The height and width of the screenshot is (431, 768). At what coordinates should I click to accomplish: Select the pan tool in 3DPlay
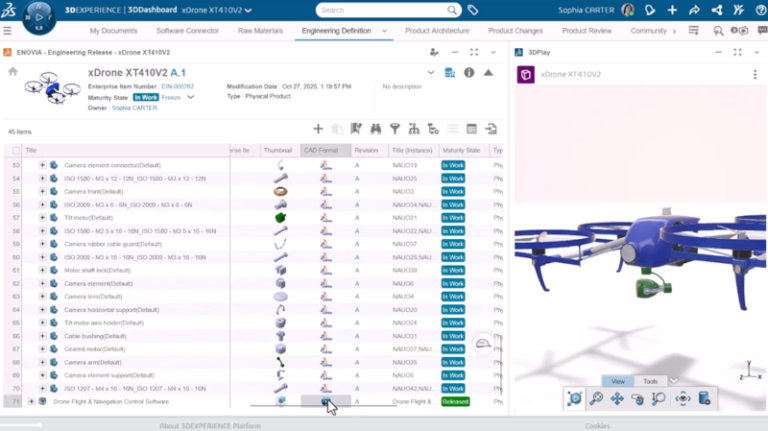[x=617, y=399]
